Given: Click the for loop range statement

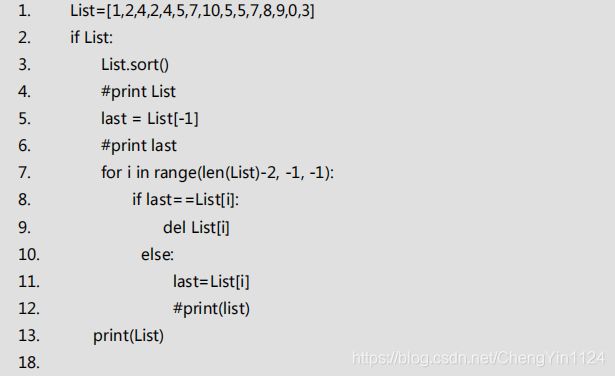Looking at the screenshot, I should pos(218,173).
